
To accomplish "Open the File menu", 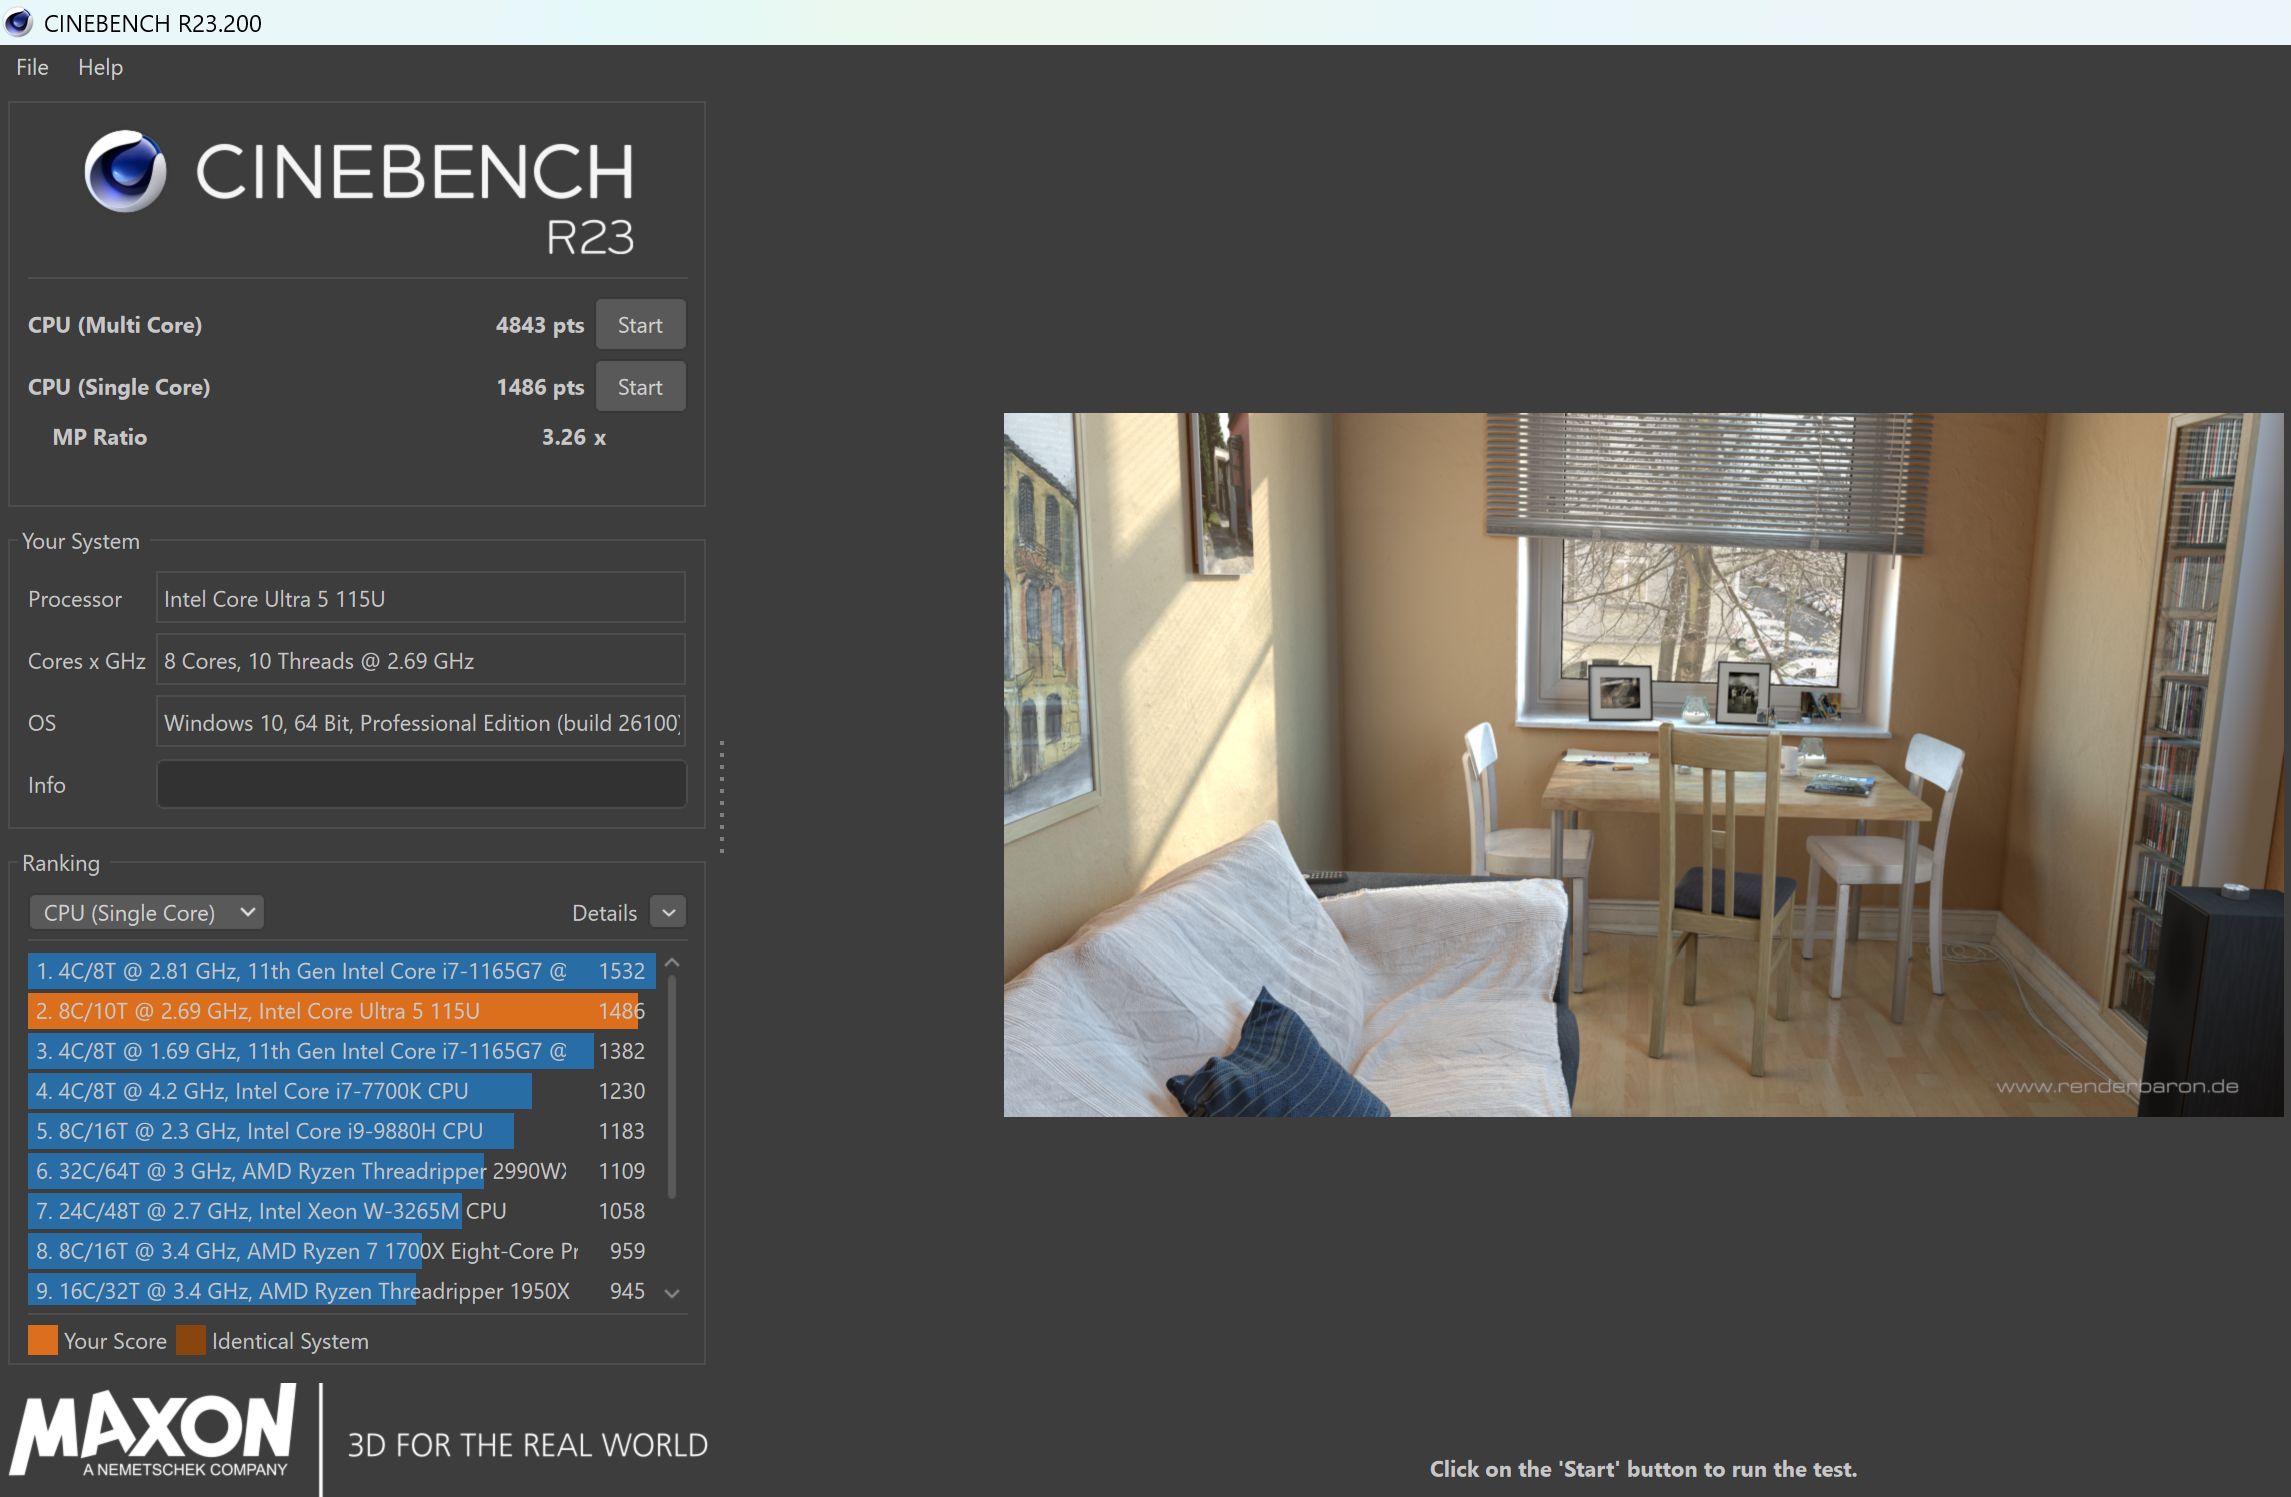I will (32, 67).
